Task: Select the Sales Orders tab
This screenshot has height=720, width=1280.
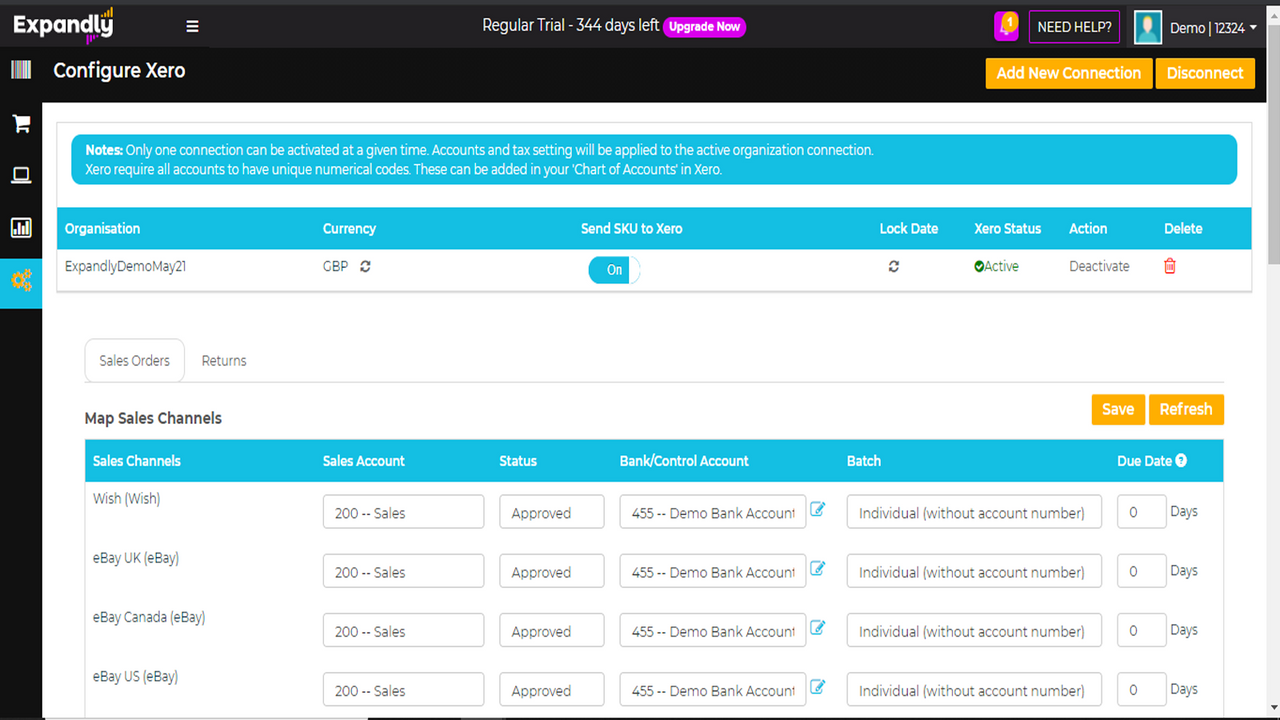Action: click(134, 360)
